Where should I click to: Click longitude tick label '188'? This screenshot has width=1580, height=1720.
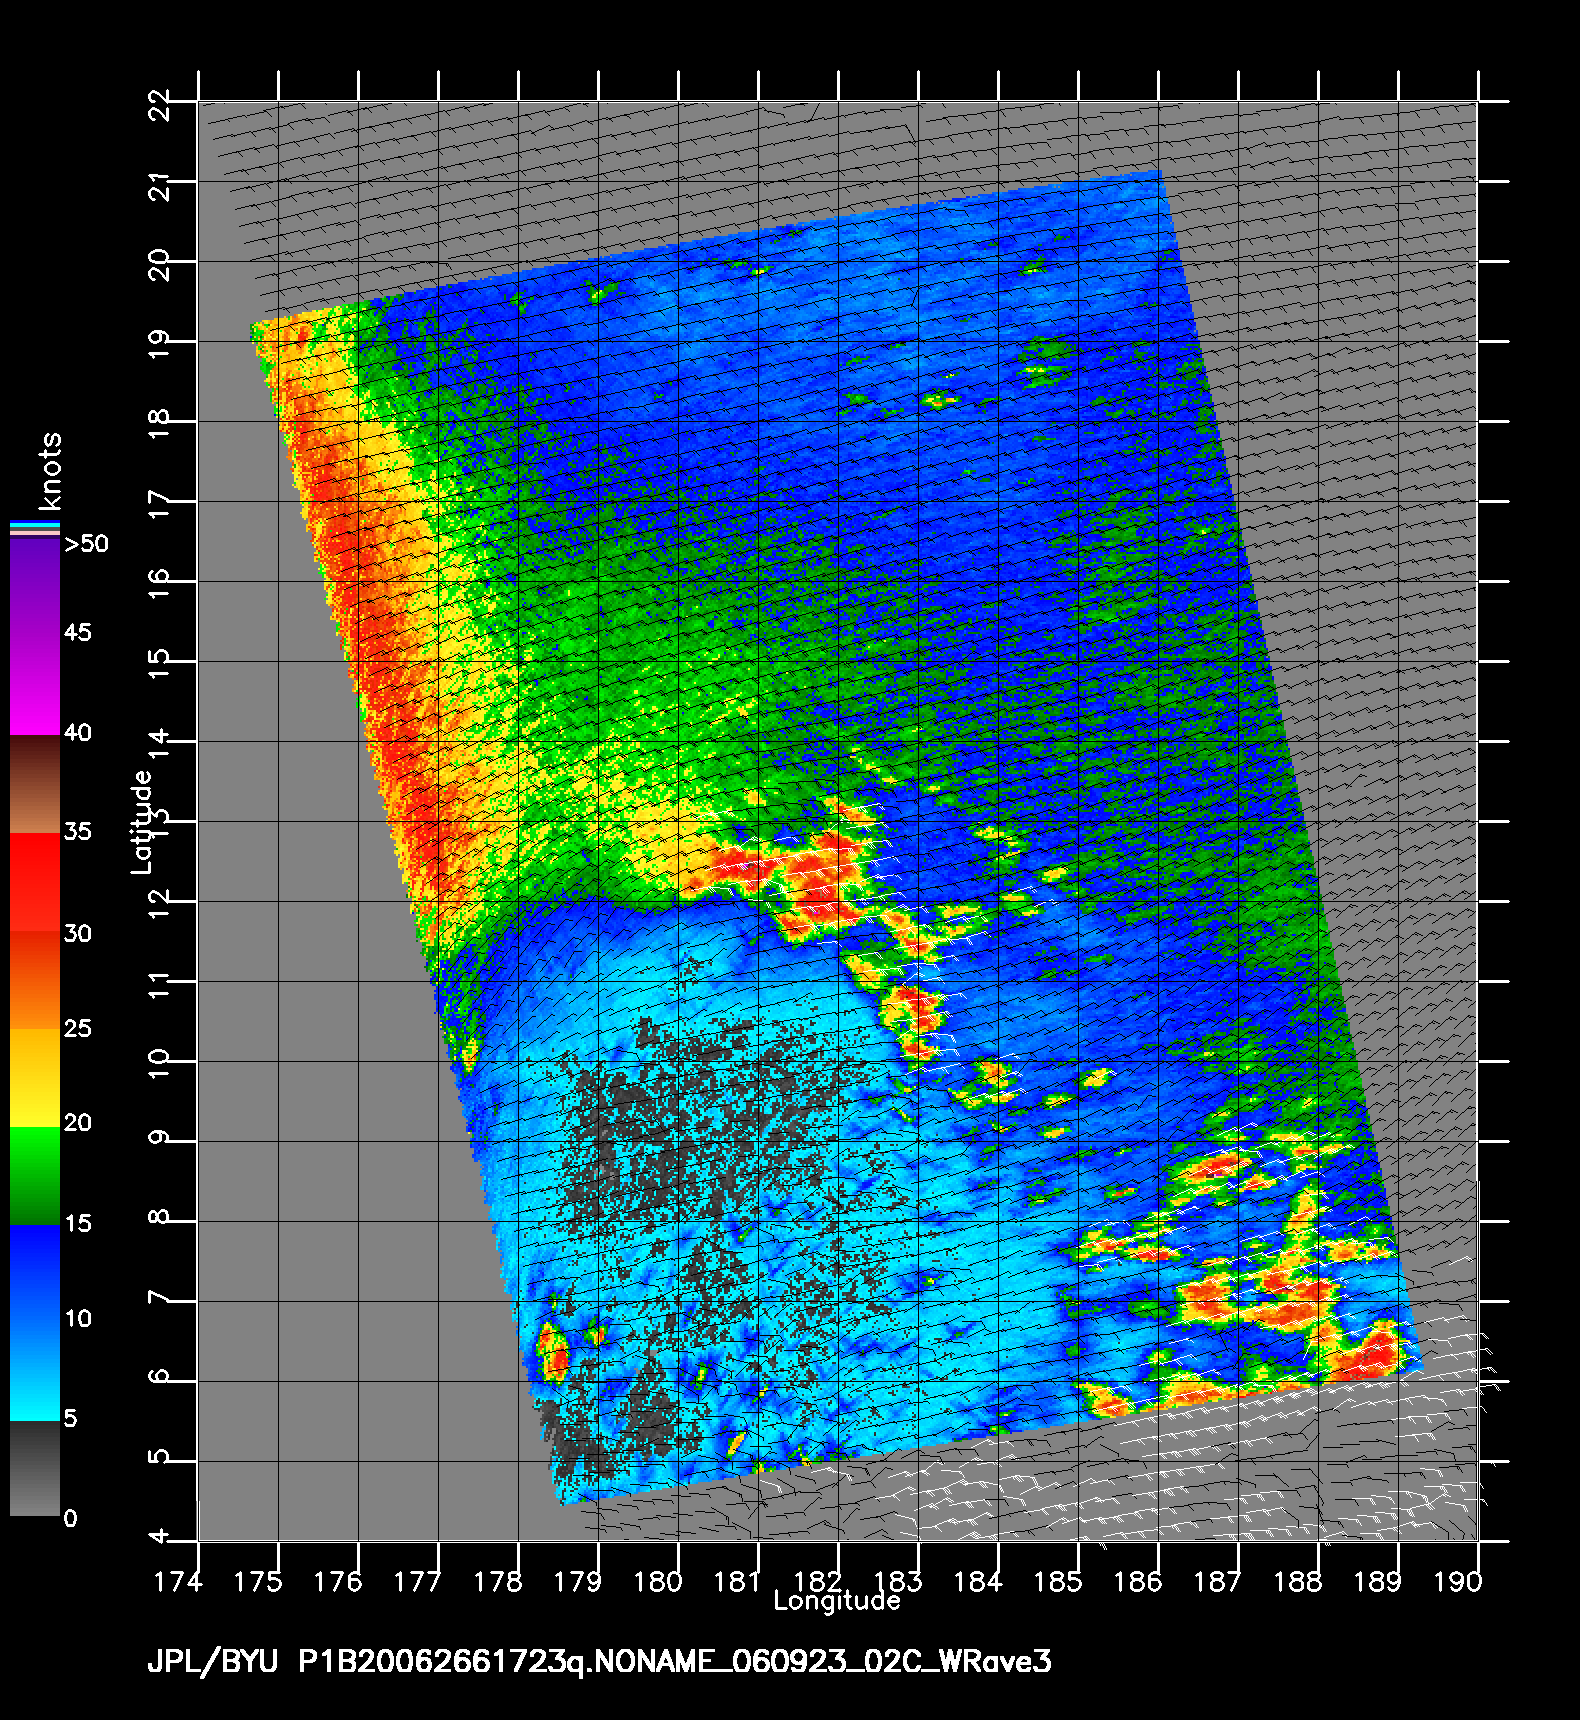coord(1298,1581)
